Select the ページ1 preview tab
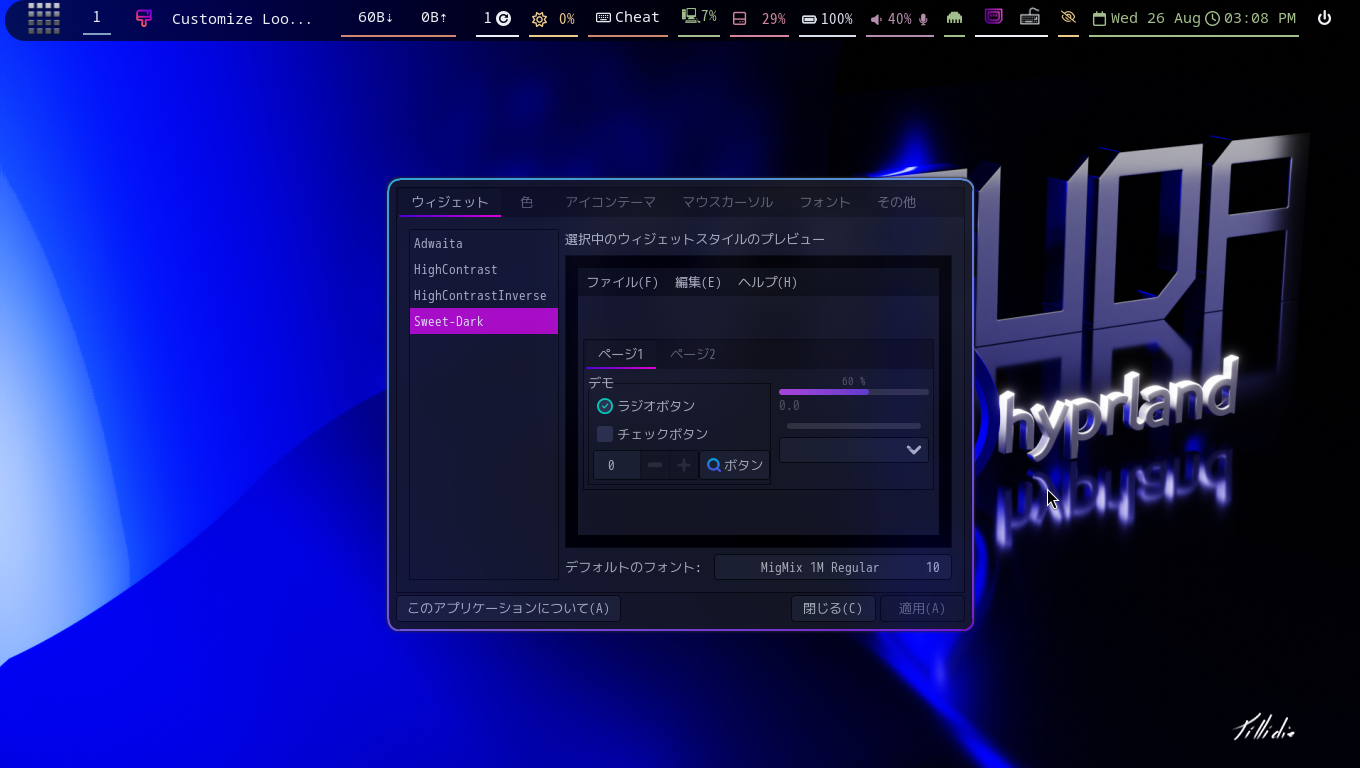1360x768 pixels. (621, 354)
